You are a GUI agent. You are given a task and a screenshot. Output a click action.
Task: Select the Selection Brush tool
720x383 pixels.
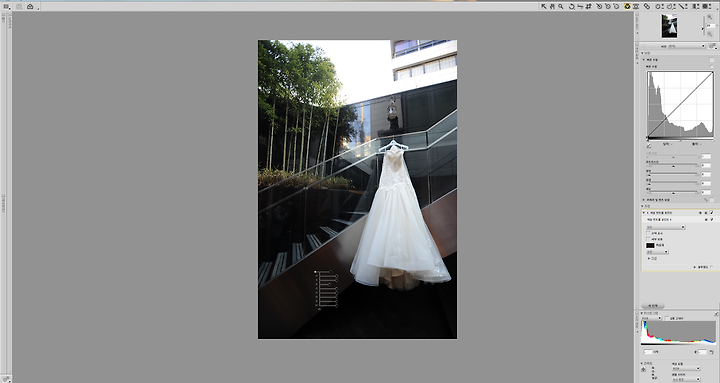[683, 6]
